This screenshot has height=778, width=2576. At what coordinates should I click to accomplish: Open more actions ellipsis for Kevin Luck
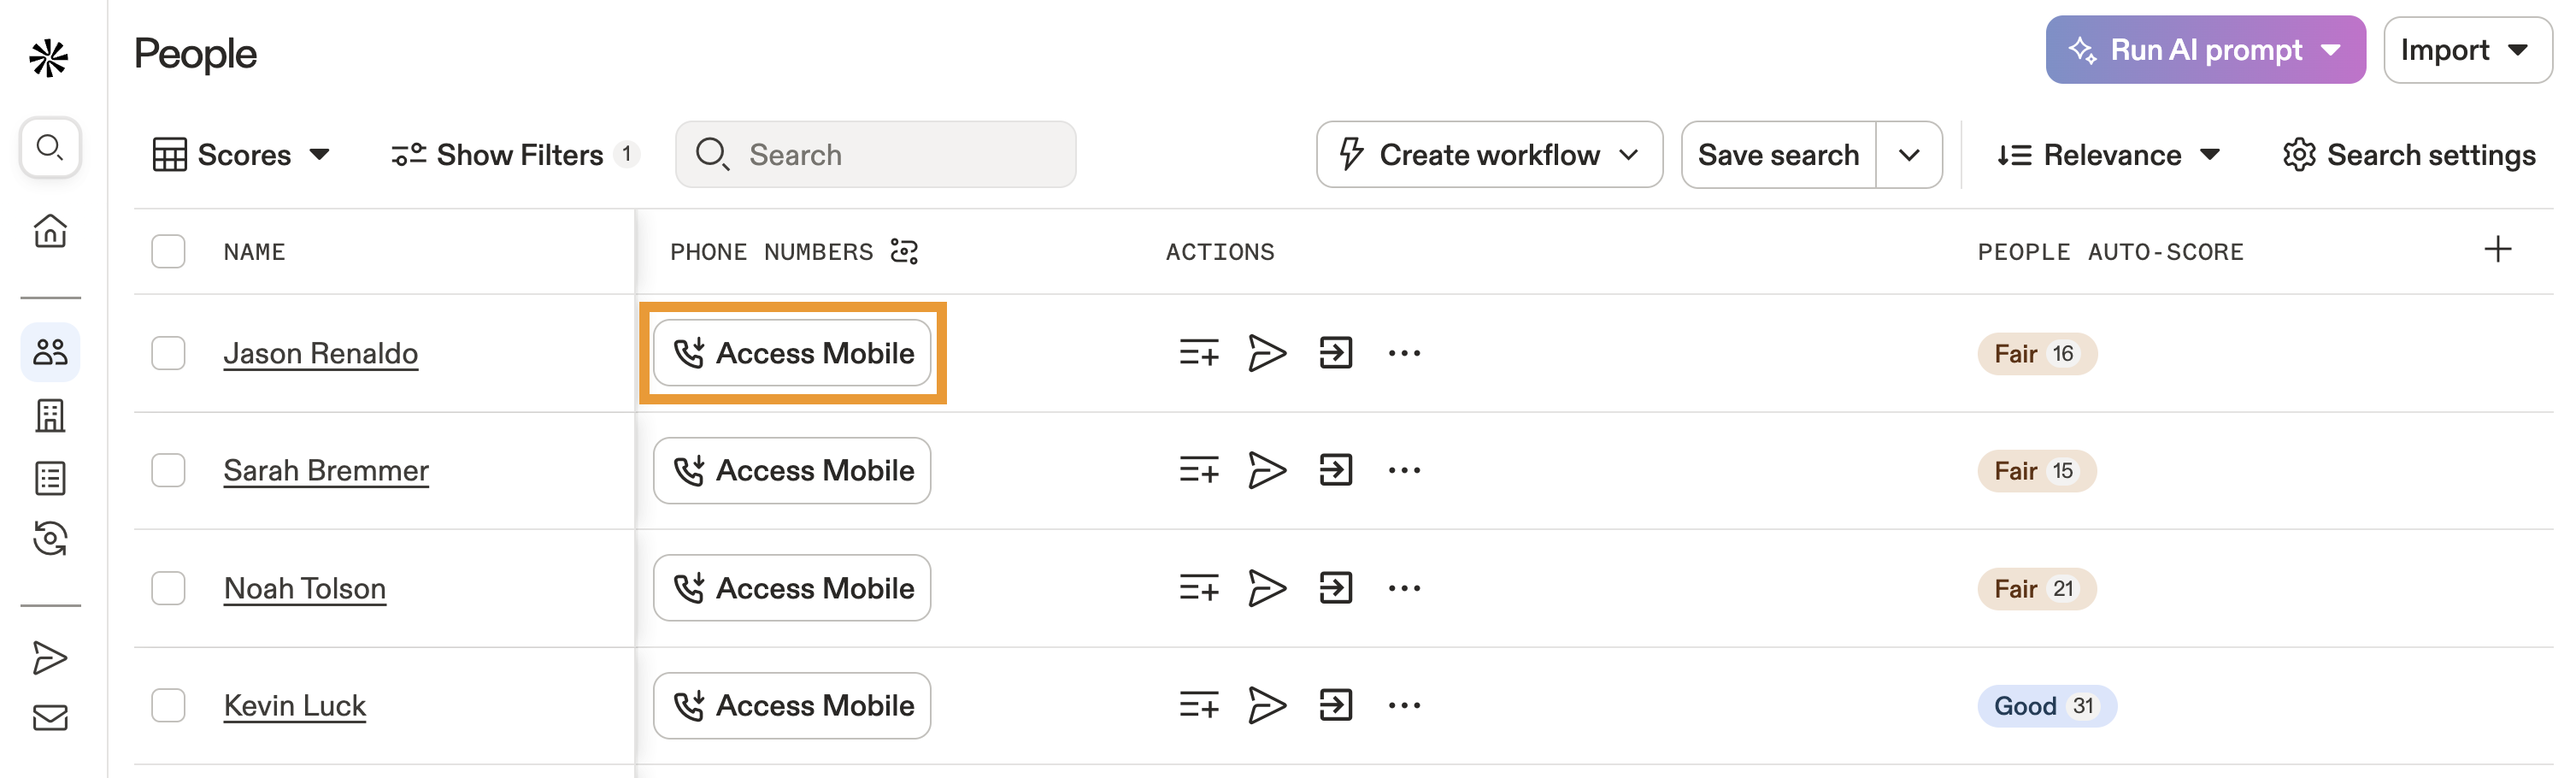(x=1404, y=706)
